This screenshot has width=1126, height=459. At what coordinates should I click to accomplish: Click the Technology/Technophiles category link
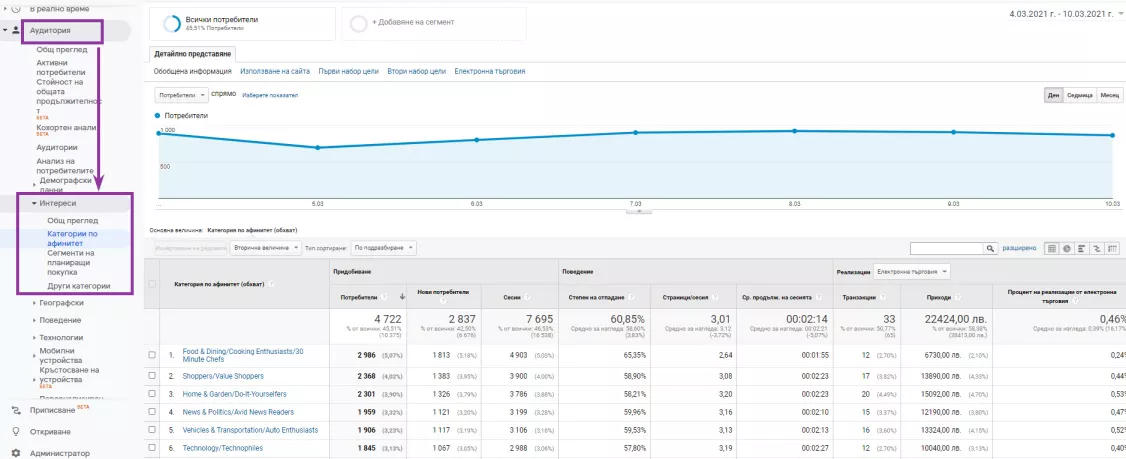pyautogui.click(x=223, y=448)
